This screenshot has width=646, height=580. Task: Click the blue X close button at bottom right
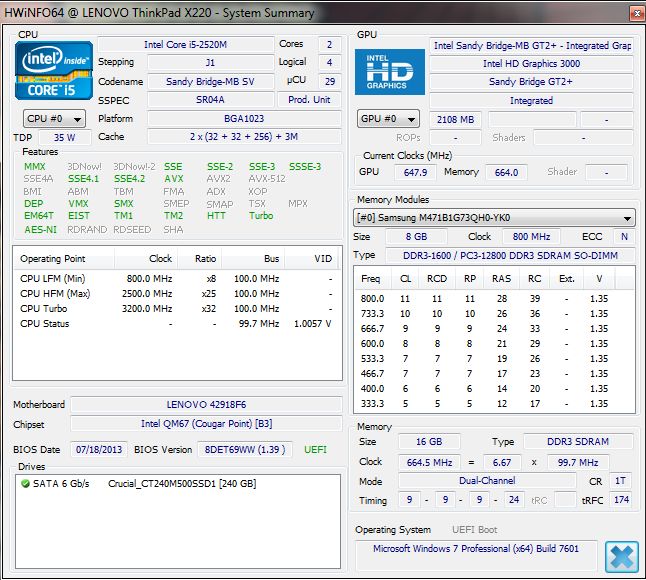pos(622,557)
